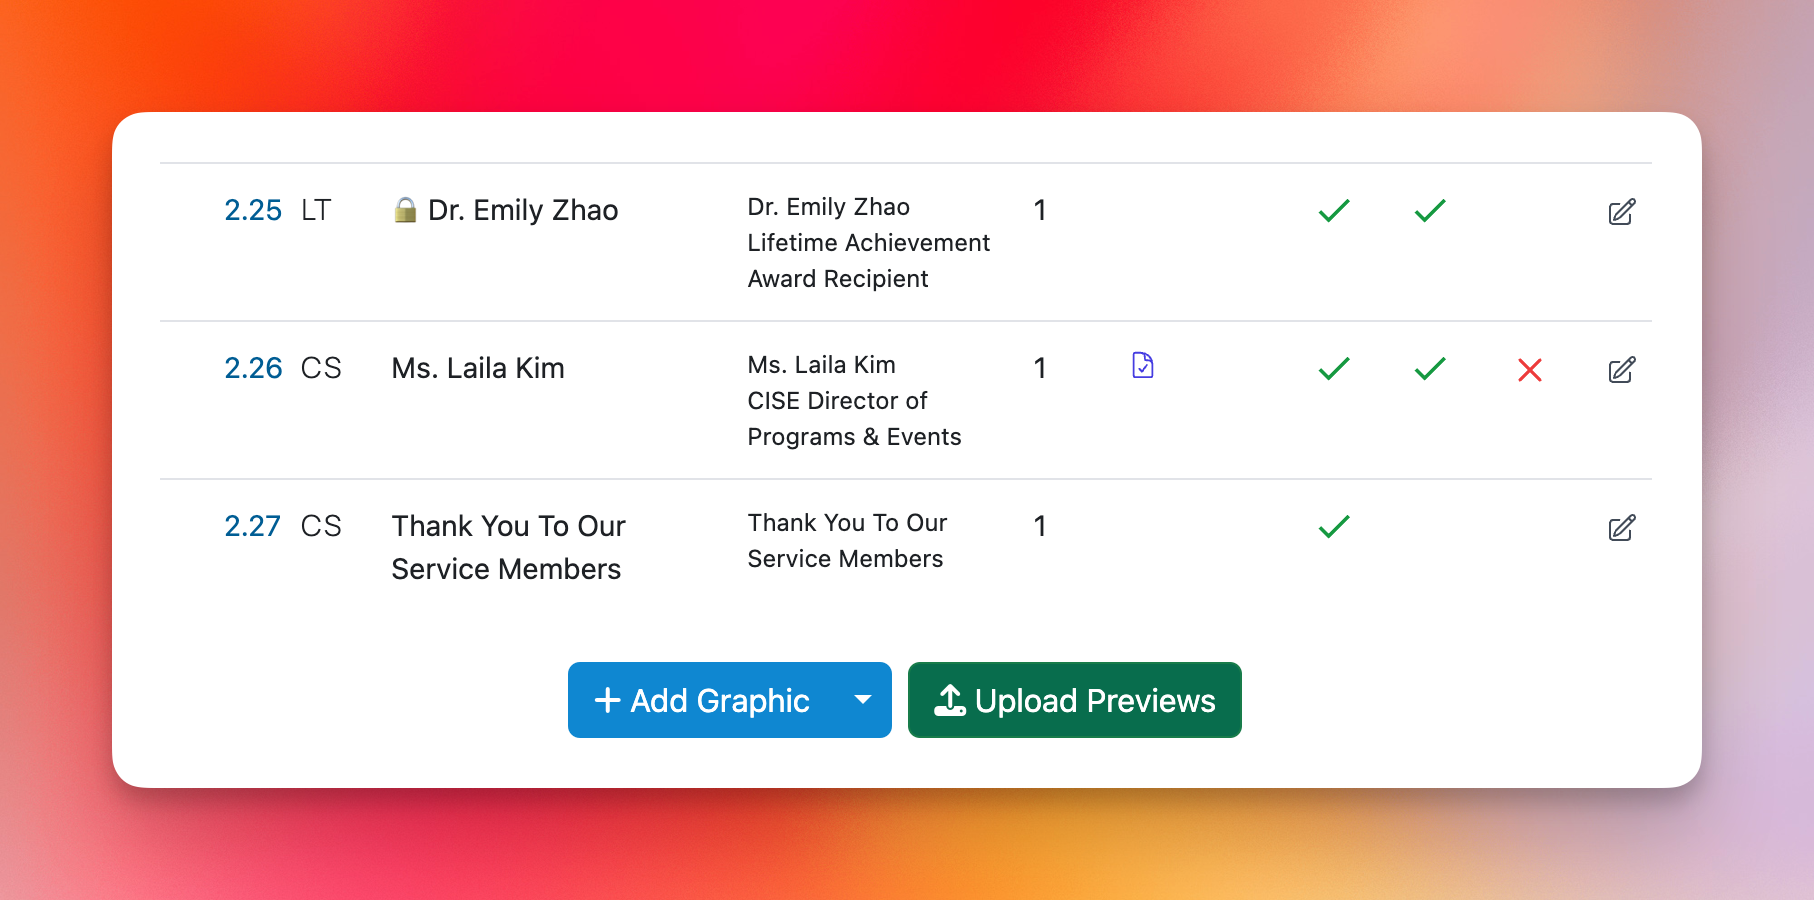This screenshot has height=900, width=1814.
Task: Toggle second green check in row 2.26
Action: pyautogui.click(x=1430, y=369)
